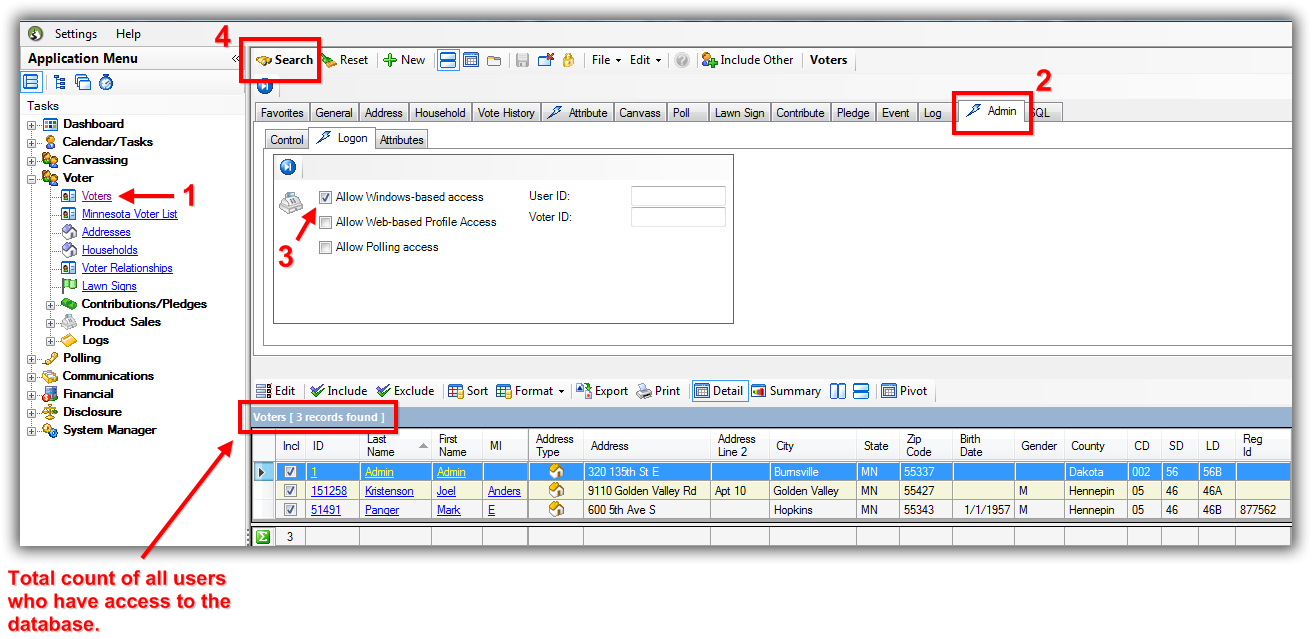
Task: Click the open folder icon in top toolbar
Action: click(x=494, y=61)
